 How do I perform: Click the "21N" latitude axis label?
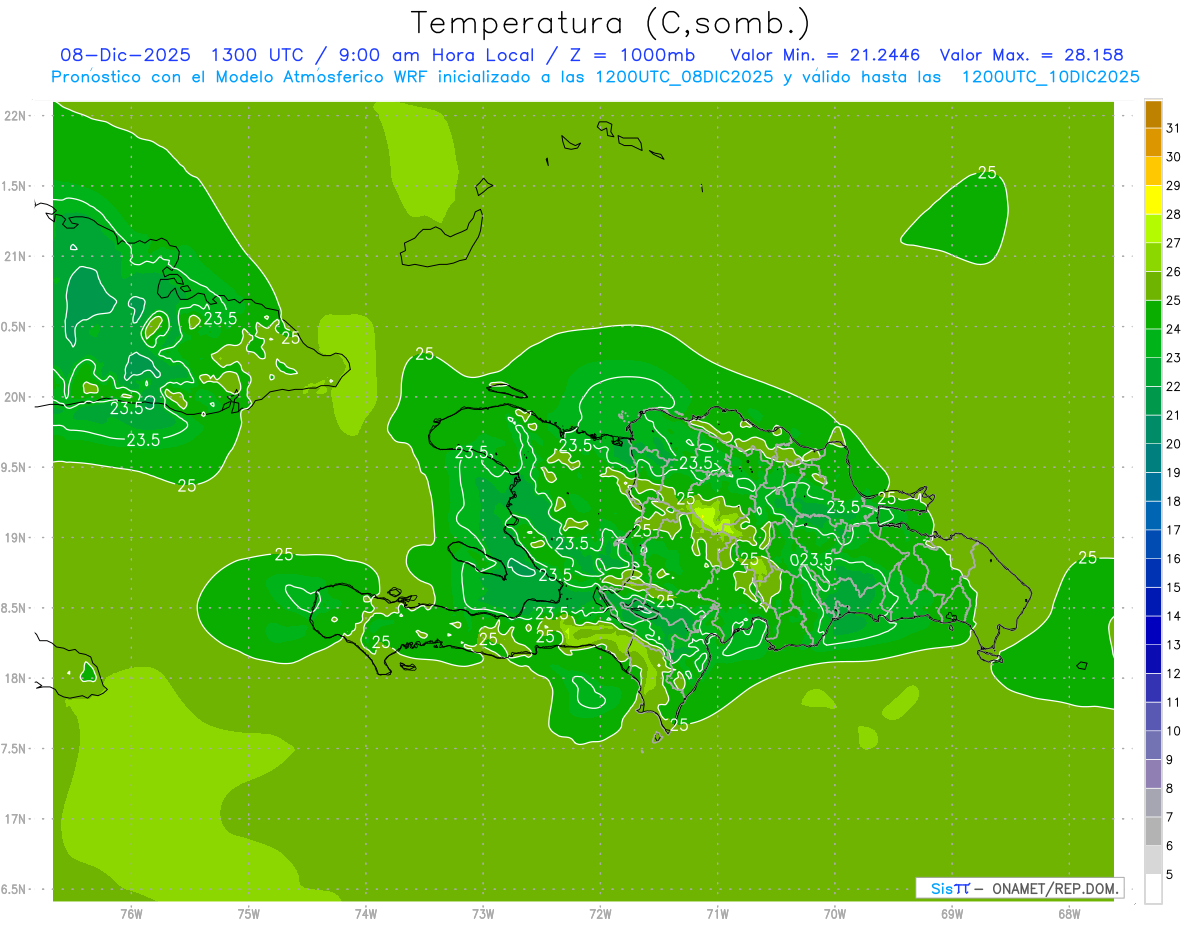17,257
